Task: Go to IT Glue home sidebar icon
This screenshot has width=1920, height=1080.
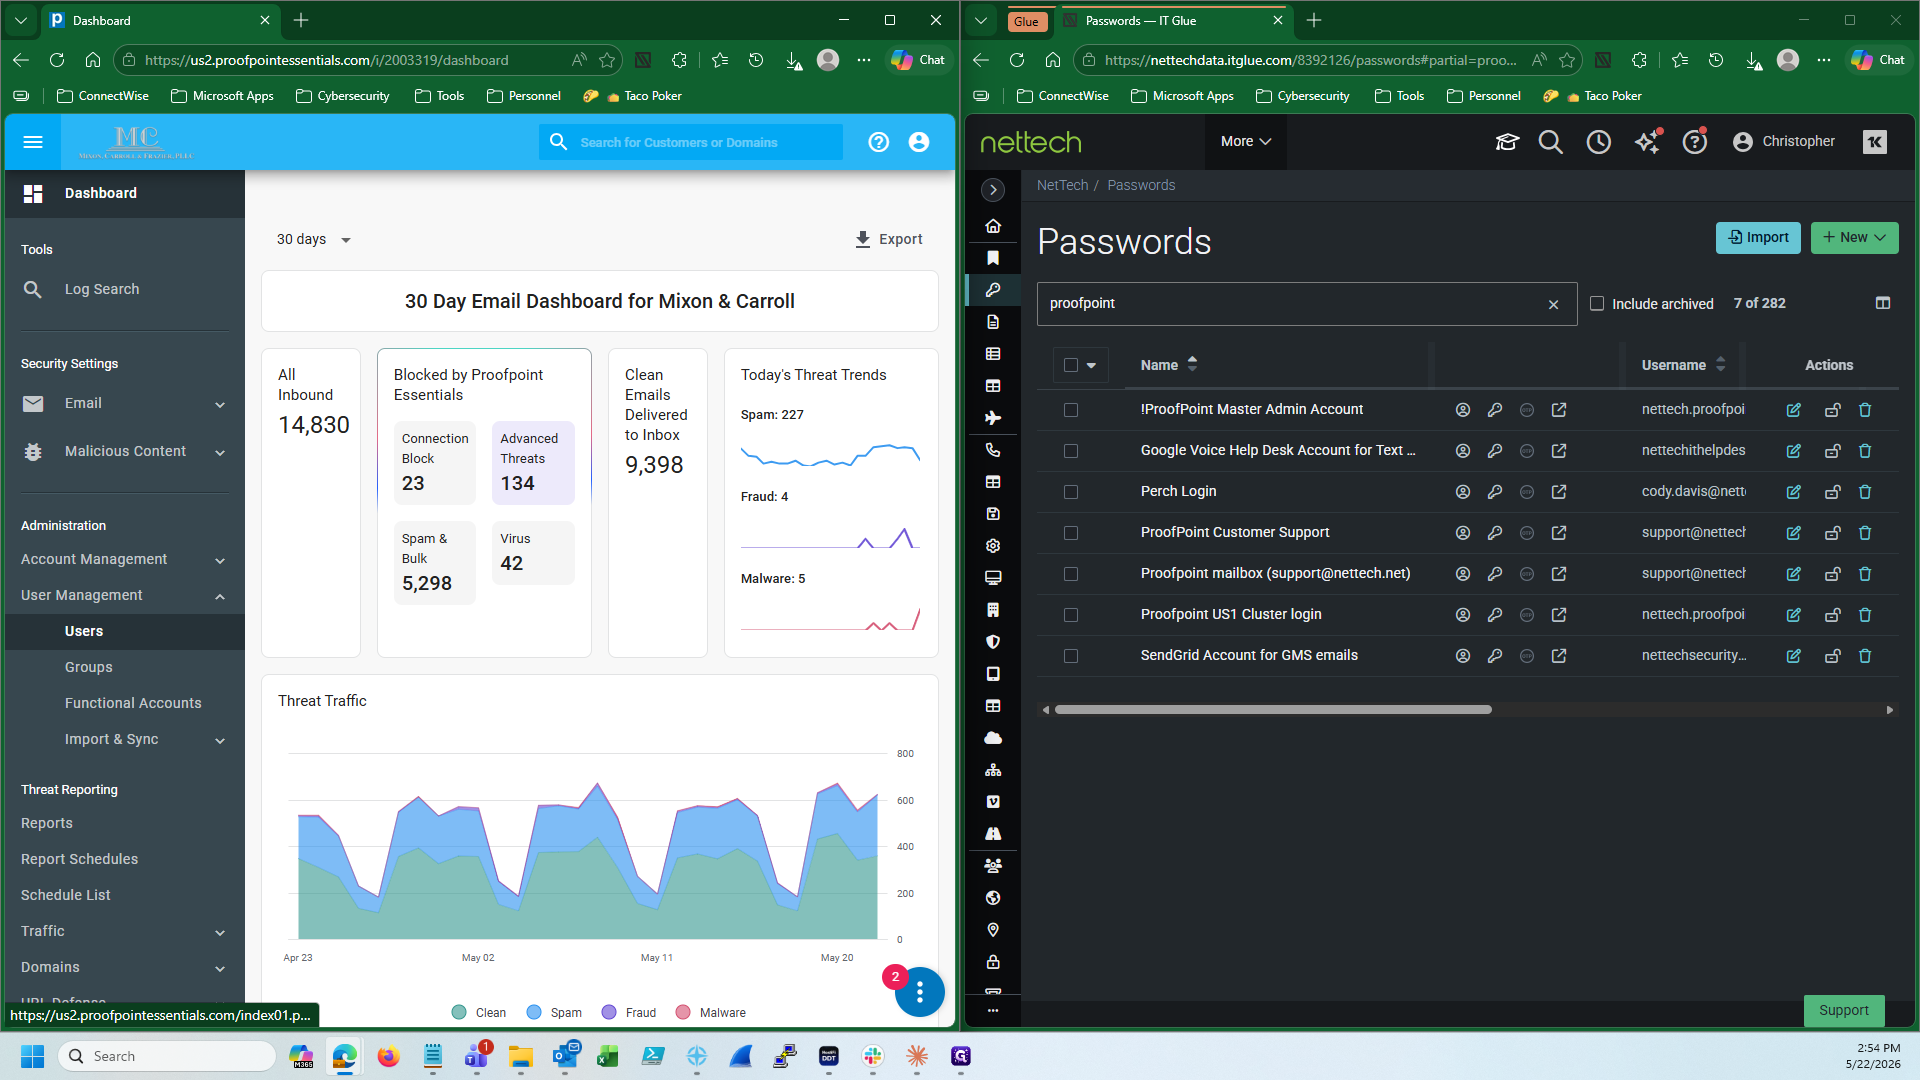Action: pyautogui.click(x=993, y=226)
